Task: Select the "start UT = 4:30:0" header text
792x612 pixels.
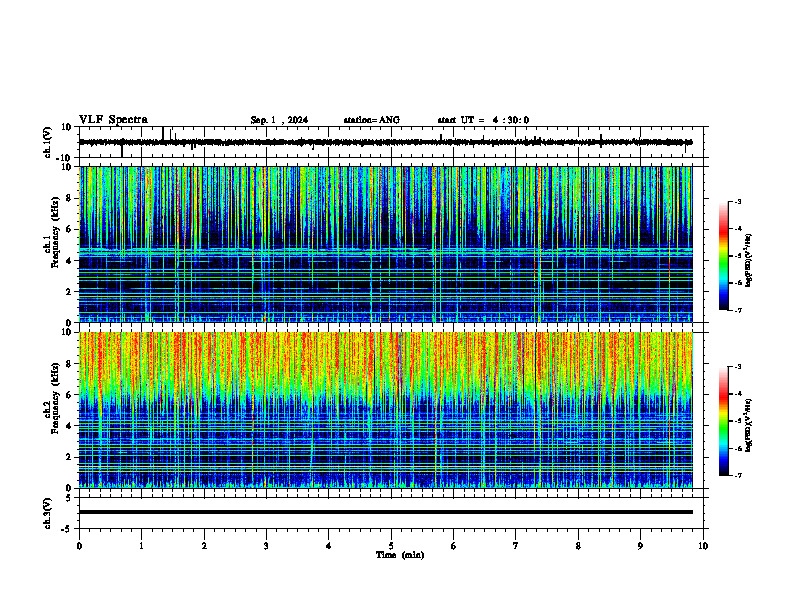Action: pos(483,120)
